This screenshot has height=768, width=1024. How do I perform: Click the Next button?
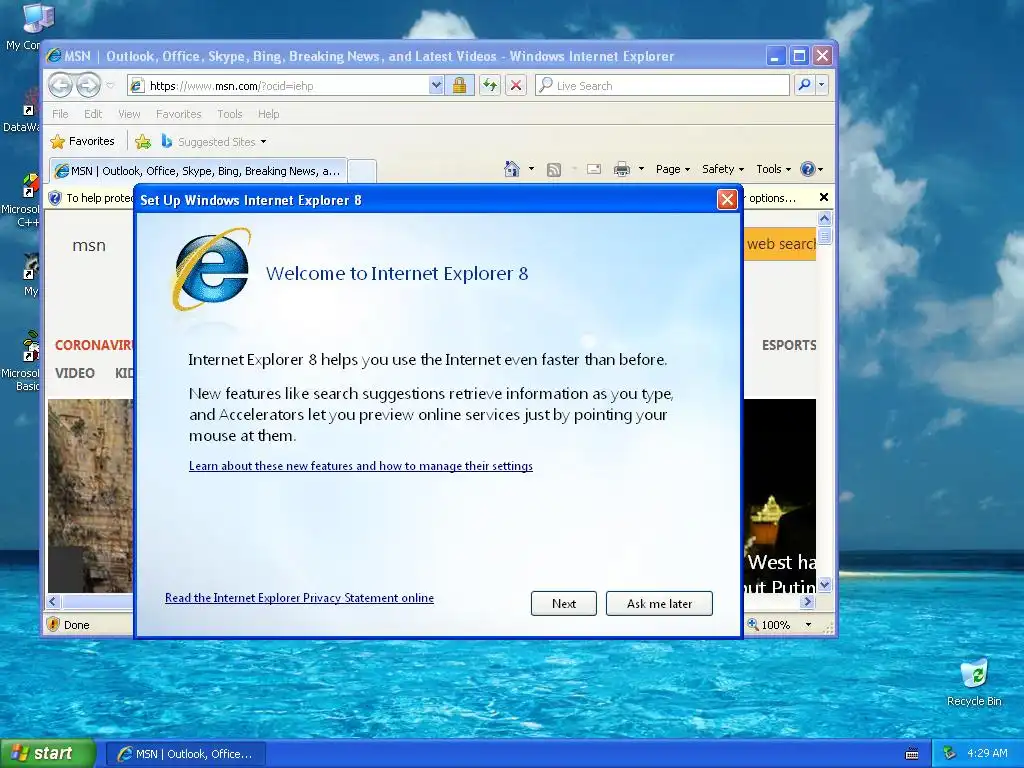(564, 603)
